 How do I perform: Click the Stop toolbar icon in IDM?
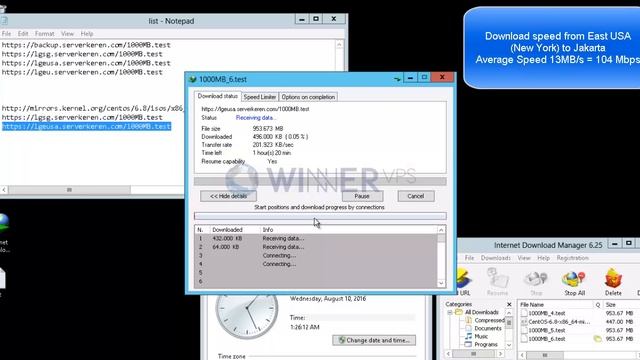click(x=536, y=283)
